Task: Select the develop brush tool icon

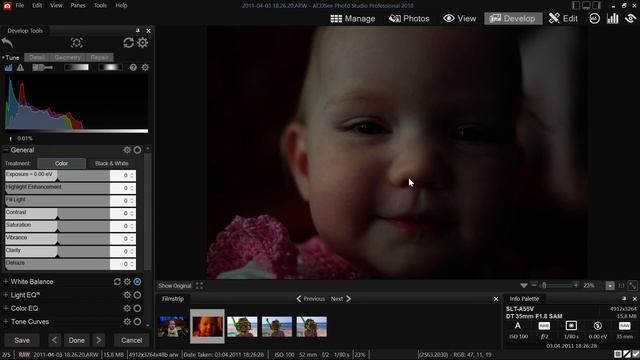Action: [42, 67]
